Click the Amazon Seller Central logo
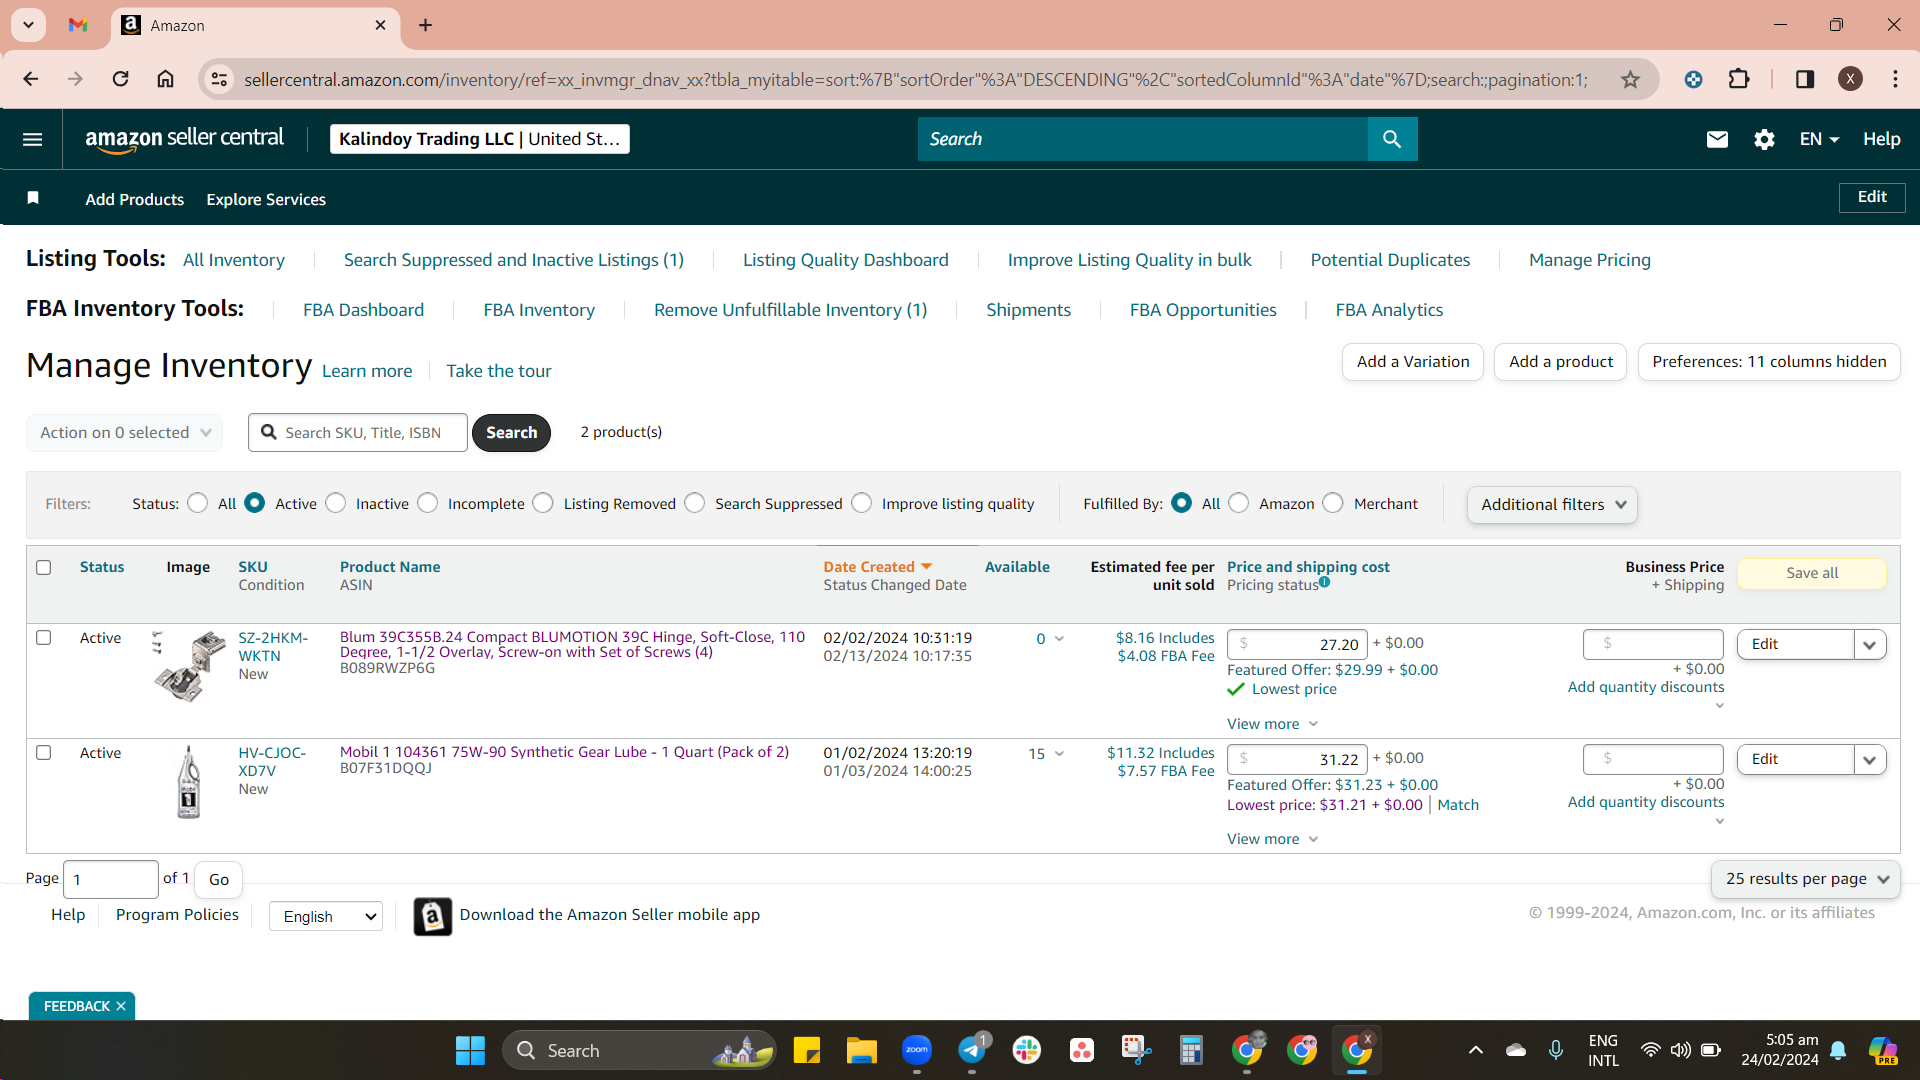This screenshot has width=1920, height=1080. [184, 139]
